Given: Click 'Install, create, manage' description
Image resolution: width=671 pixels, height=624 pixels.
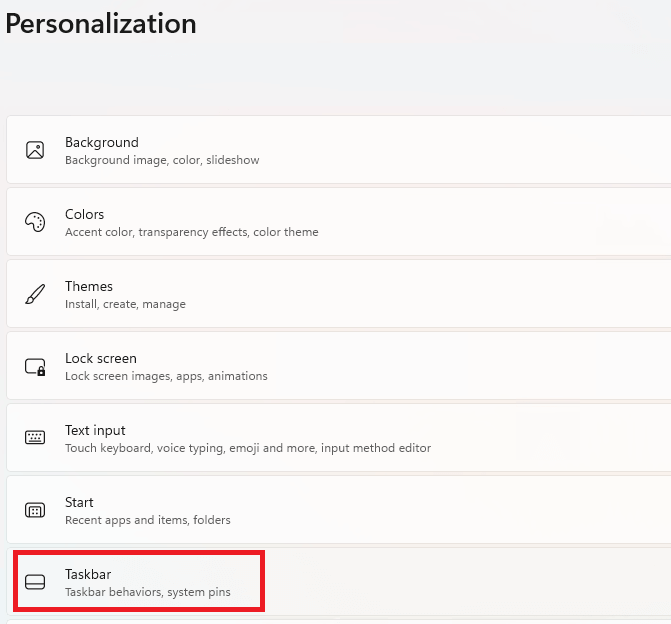Looking at the screenshot, I should pyautogui.click(x=125, y=304).
